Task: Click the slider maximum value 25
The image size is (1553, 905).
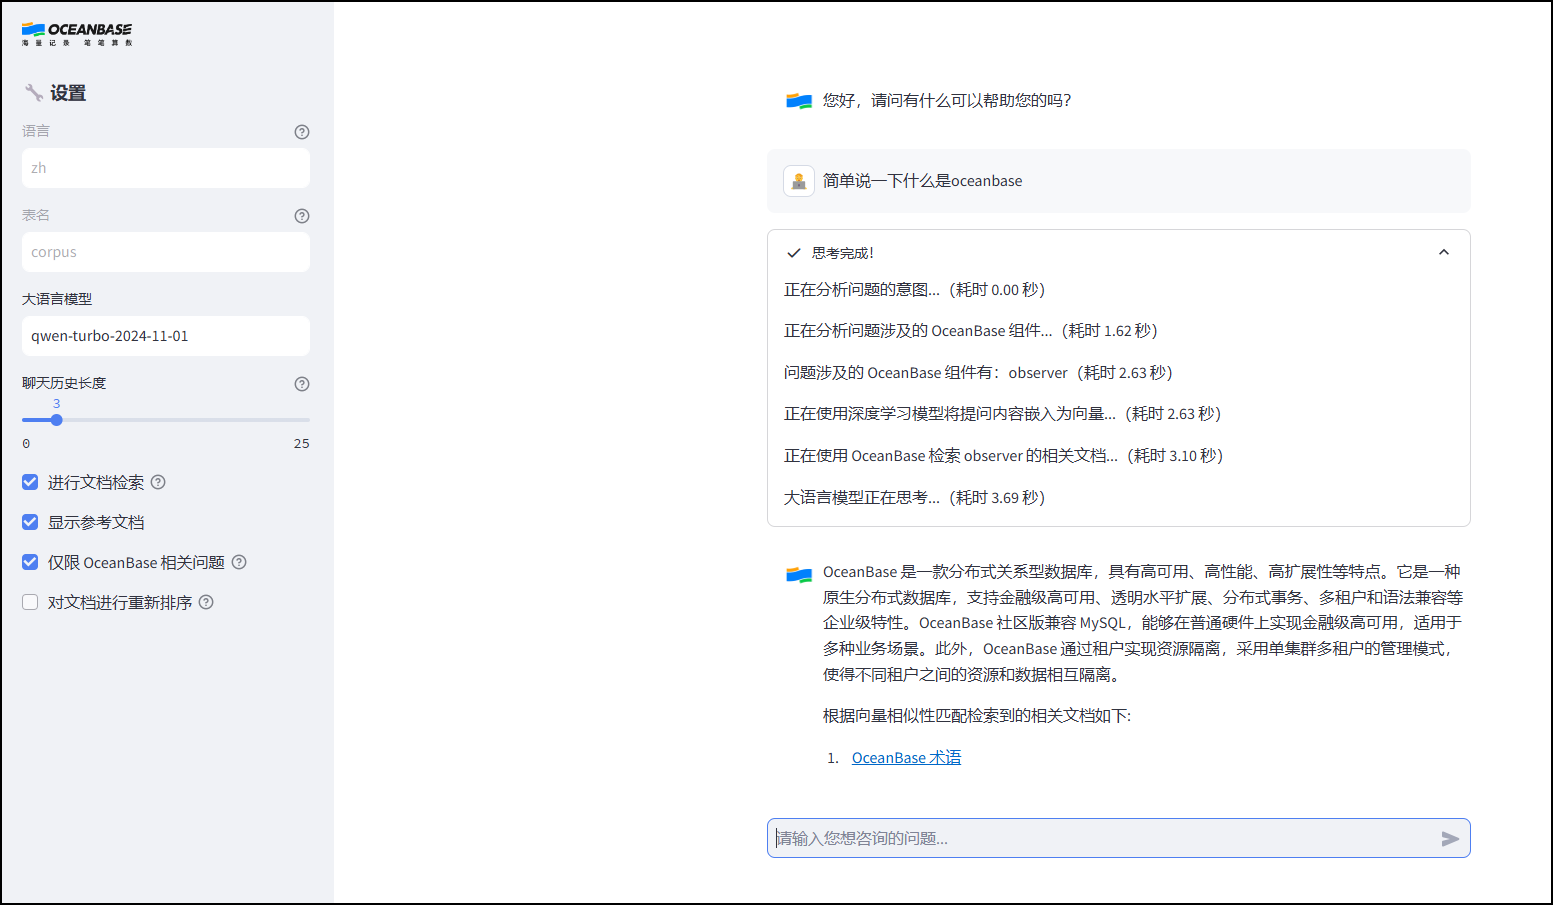Action: pyautogui.click(x=301, y=444)
